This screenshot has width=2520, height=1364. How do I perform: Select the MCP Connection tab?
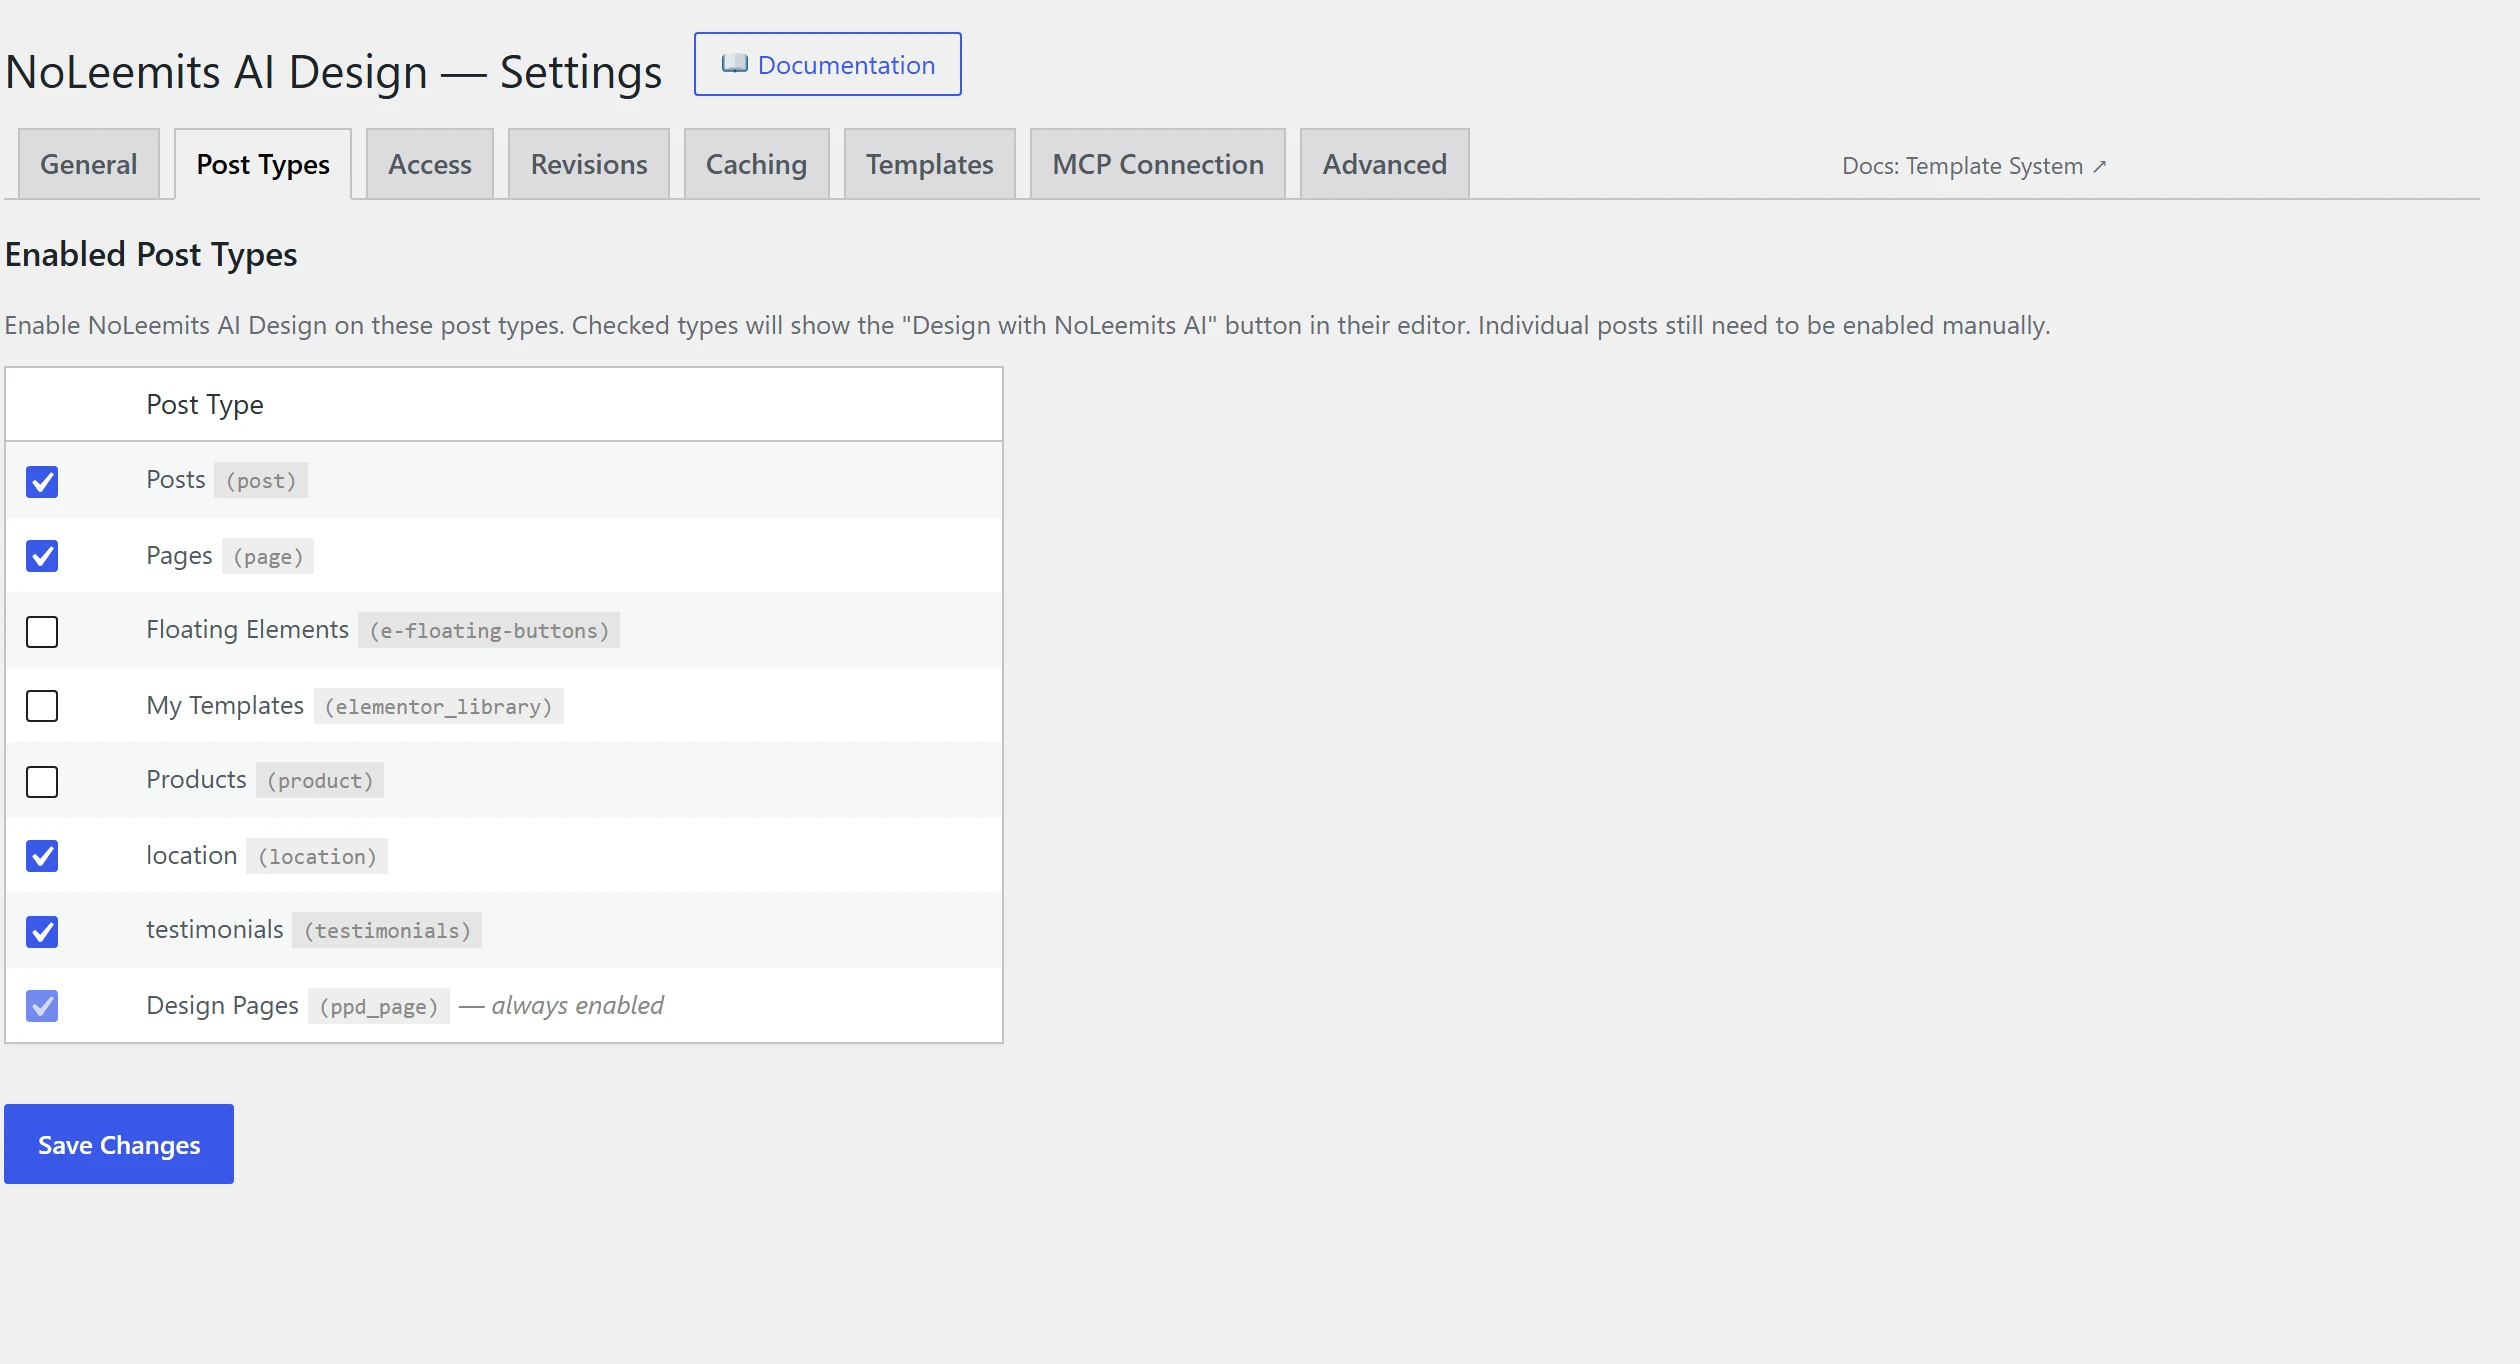(1158, 164)
